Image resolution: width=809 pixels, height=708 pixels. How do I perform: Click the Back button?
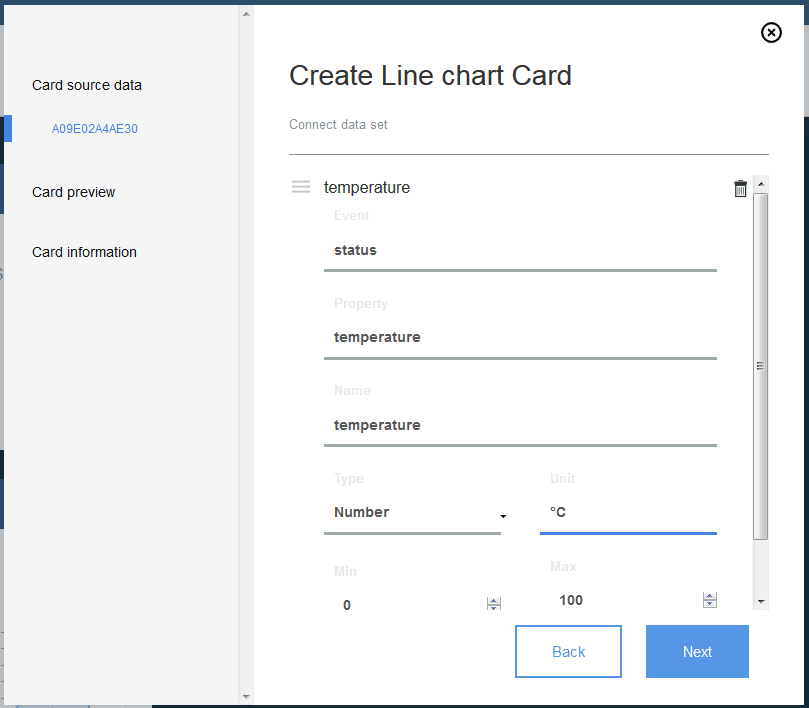coord(568,651)
